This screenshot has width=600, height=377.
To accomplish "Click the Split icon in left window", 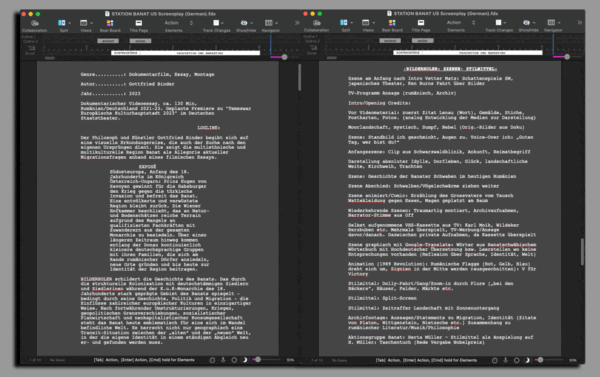I will point(62,23).
